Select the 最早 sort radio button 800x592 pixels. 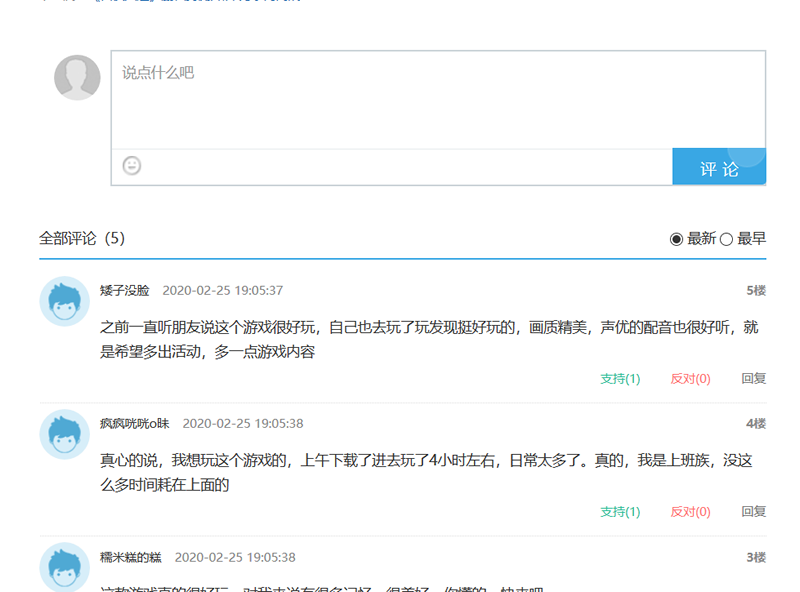tap(727, 239)
